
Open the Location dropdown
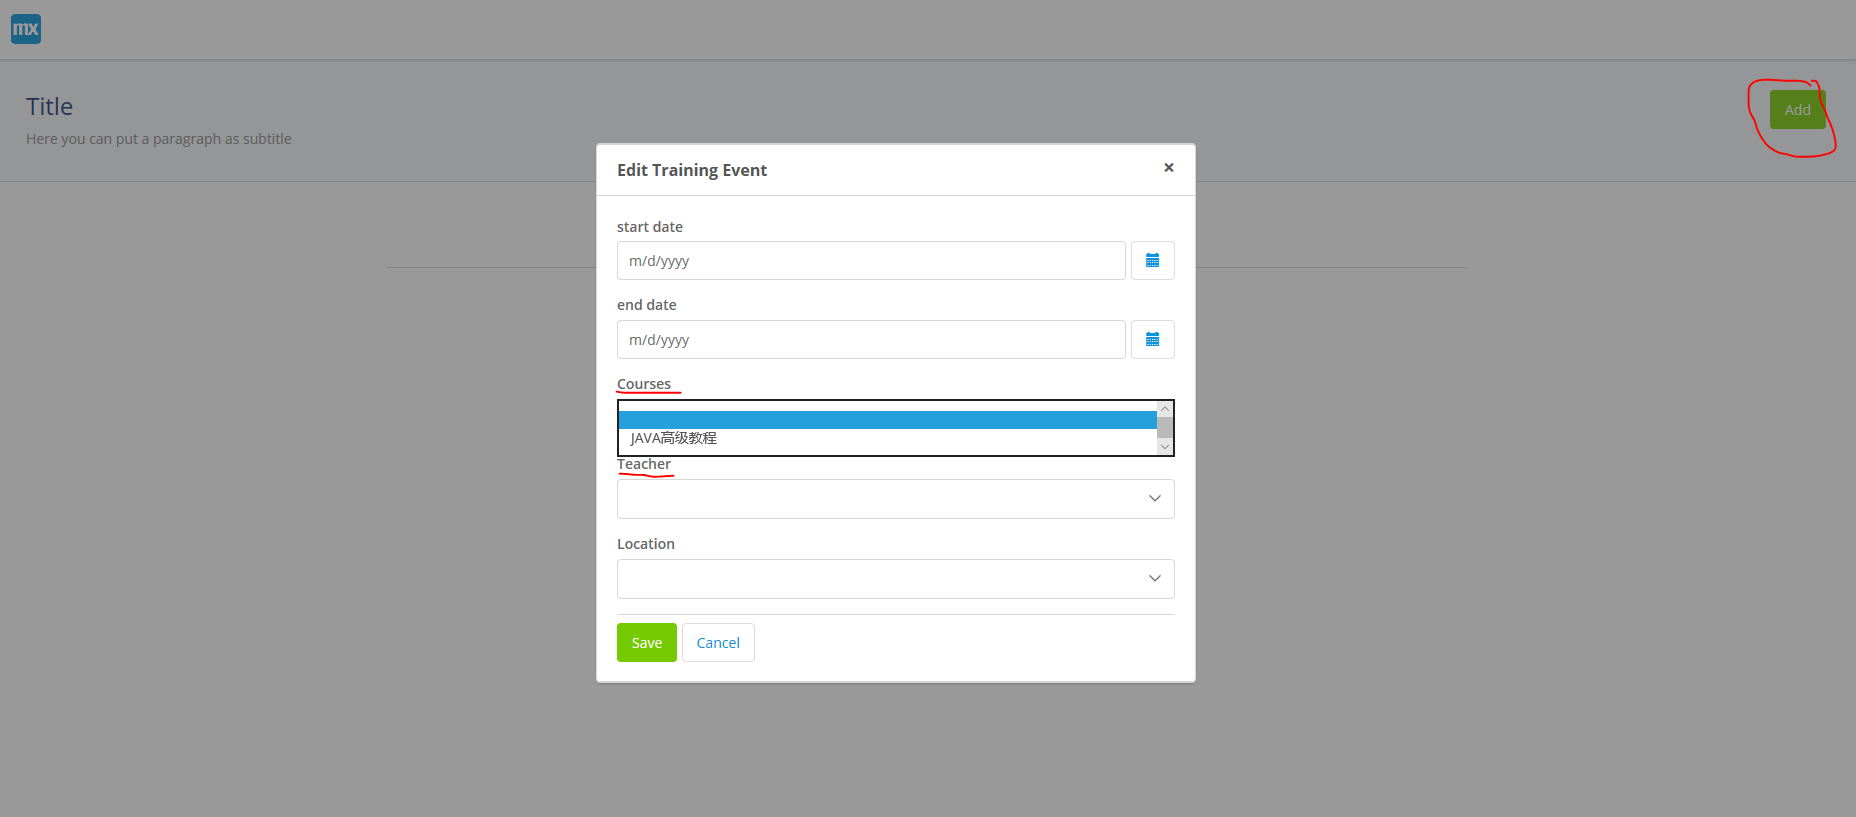895,579
